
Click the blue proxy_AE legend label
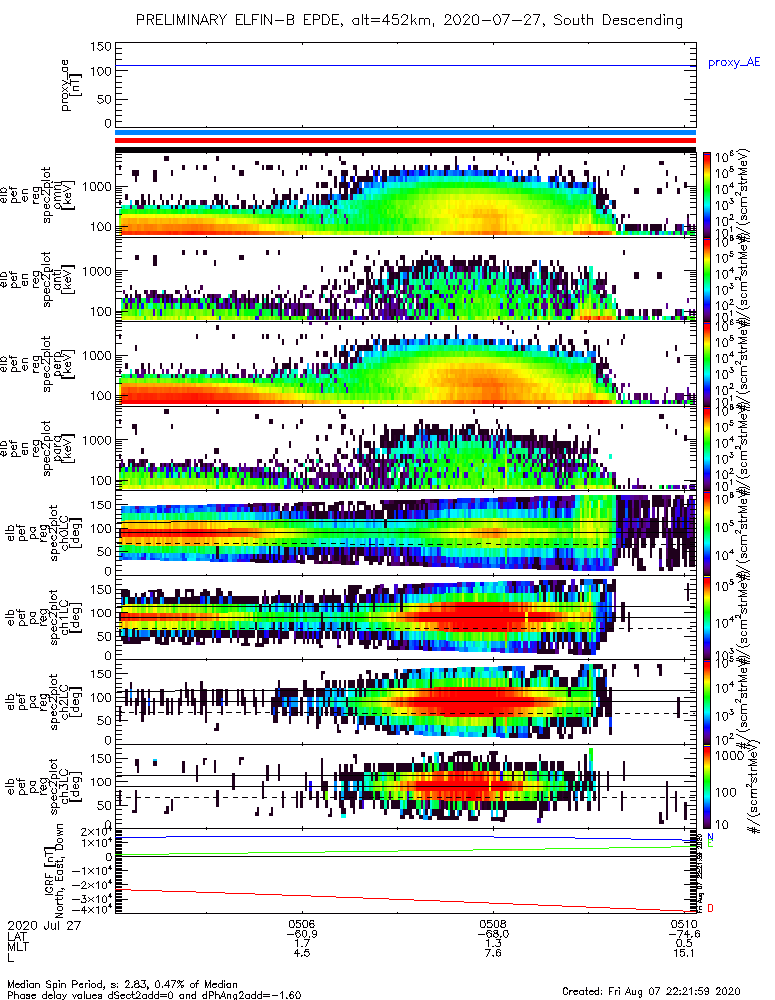(734, 62)
